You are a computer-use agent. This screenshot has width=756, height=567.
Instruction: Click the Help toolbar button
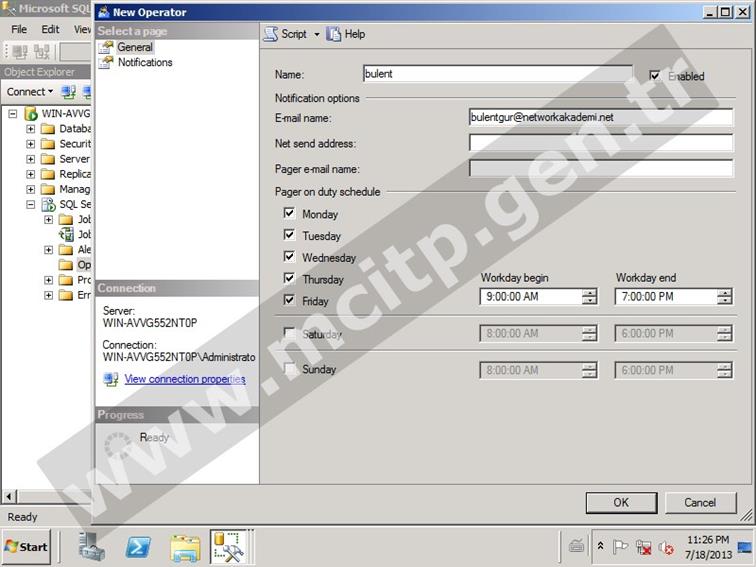346,34
